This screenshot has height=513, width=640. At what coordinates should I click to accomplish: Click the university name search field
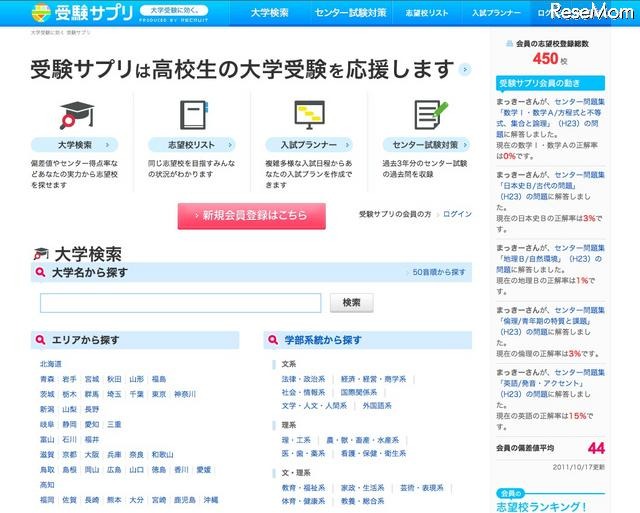[x=180, y=303]
